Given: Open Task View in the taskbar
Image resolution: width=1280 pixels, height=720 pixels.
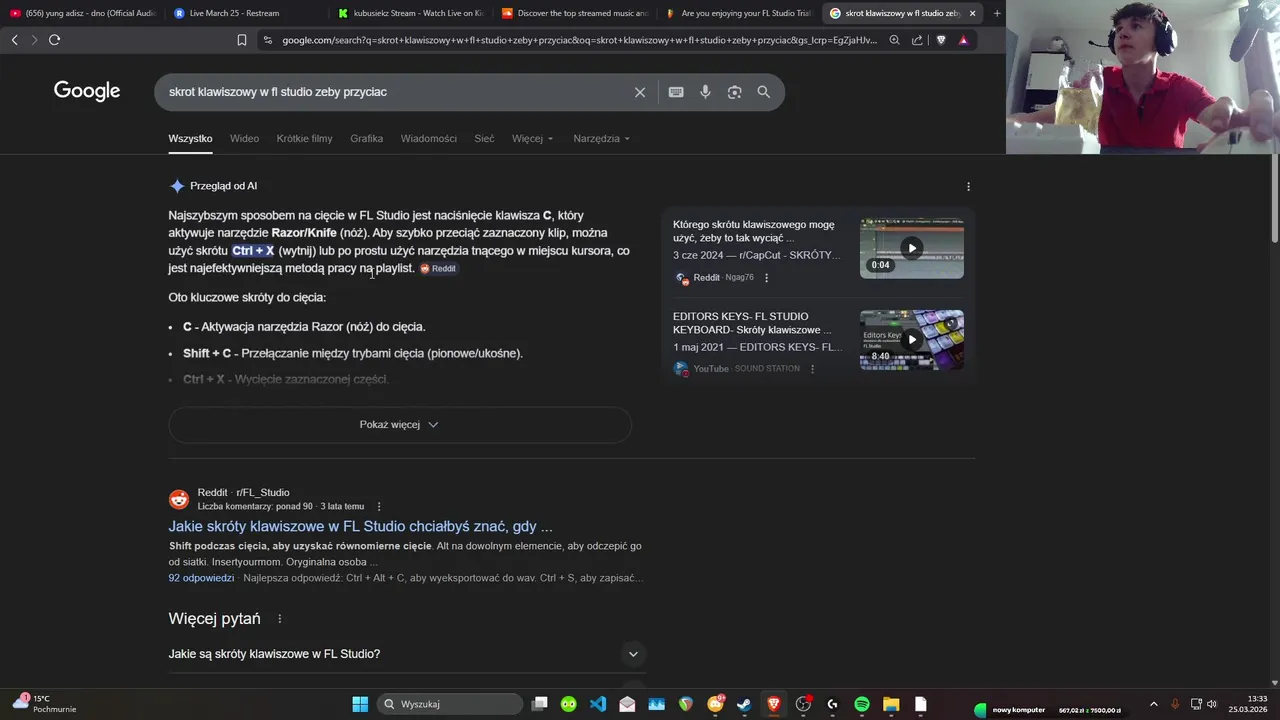Looking at the screenshot, I should [x=540, y=704].
